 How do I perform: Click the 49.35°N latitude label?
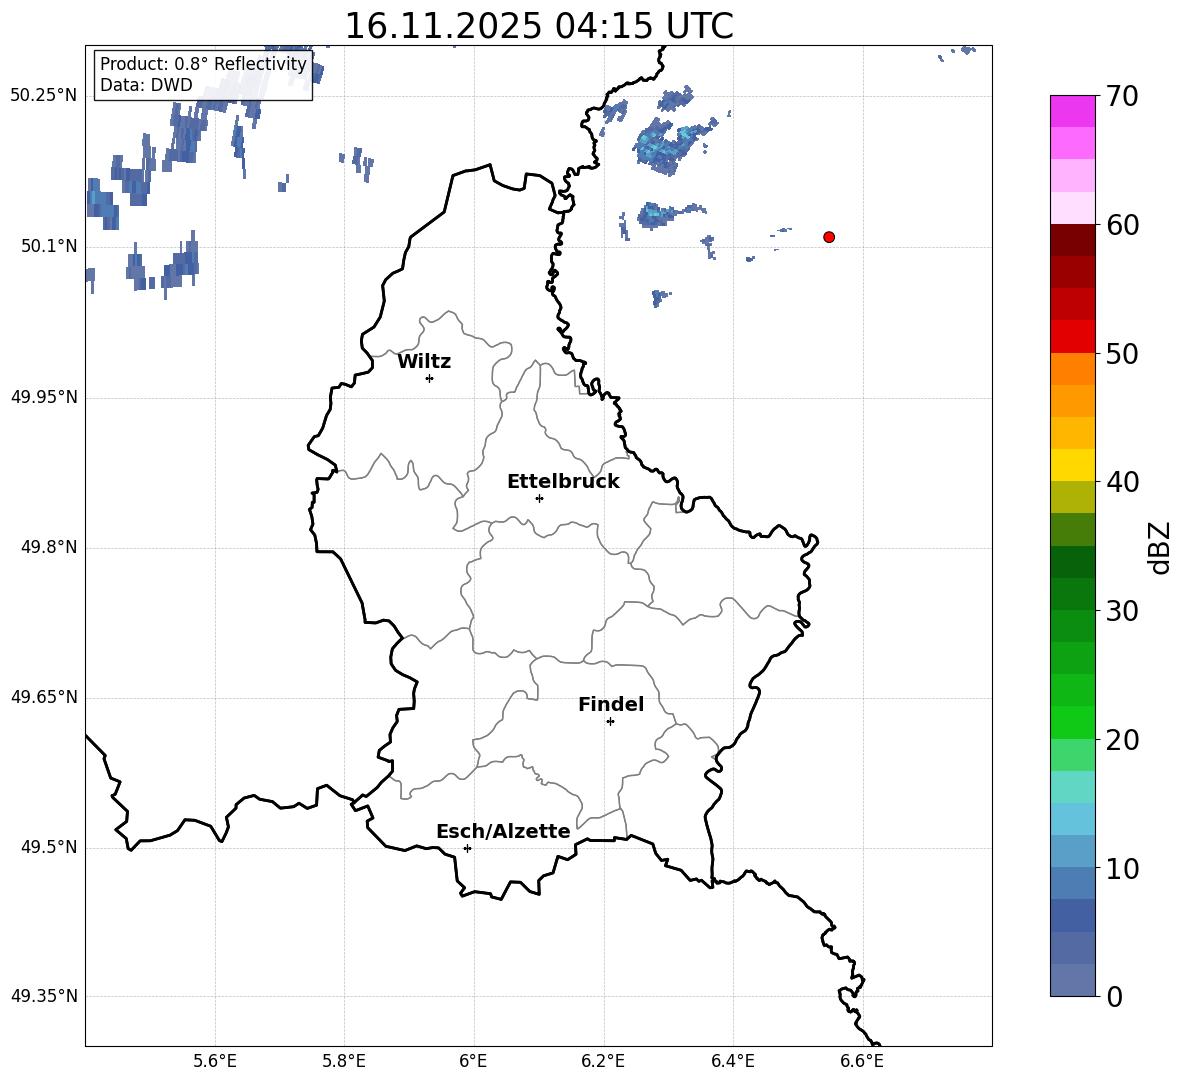(44, 996)
